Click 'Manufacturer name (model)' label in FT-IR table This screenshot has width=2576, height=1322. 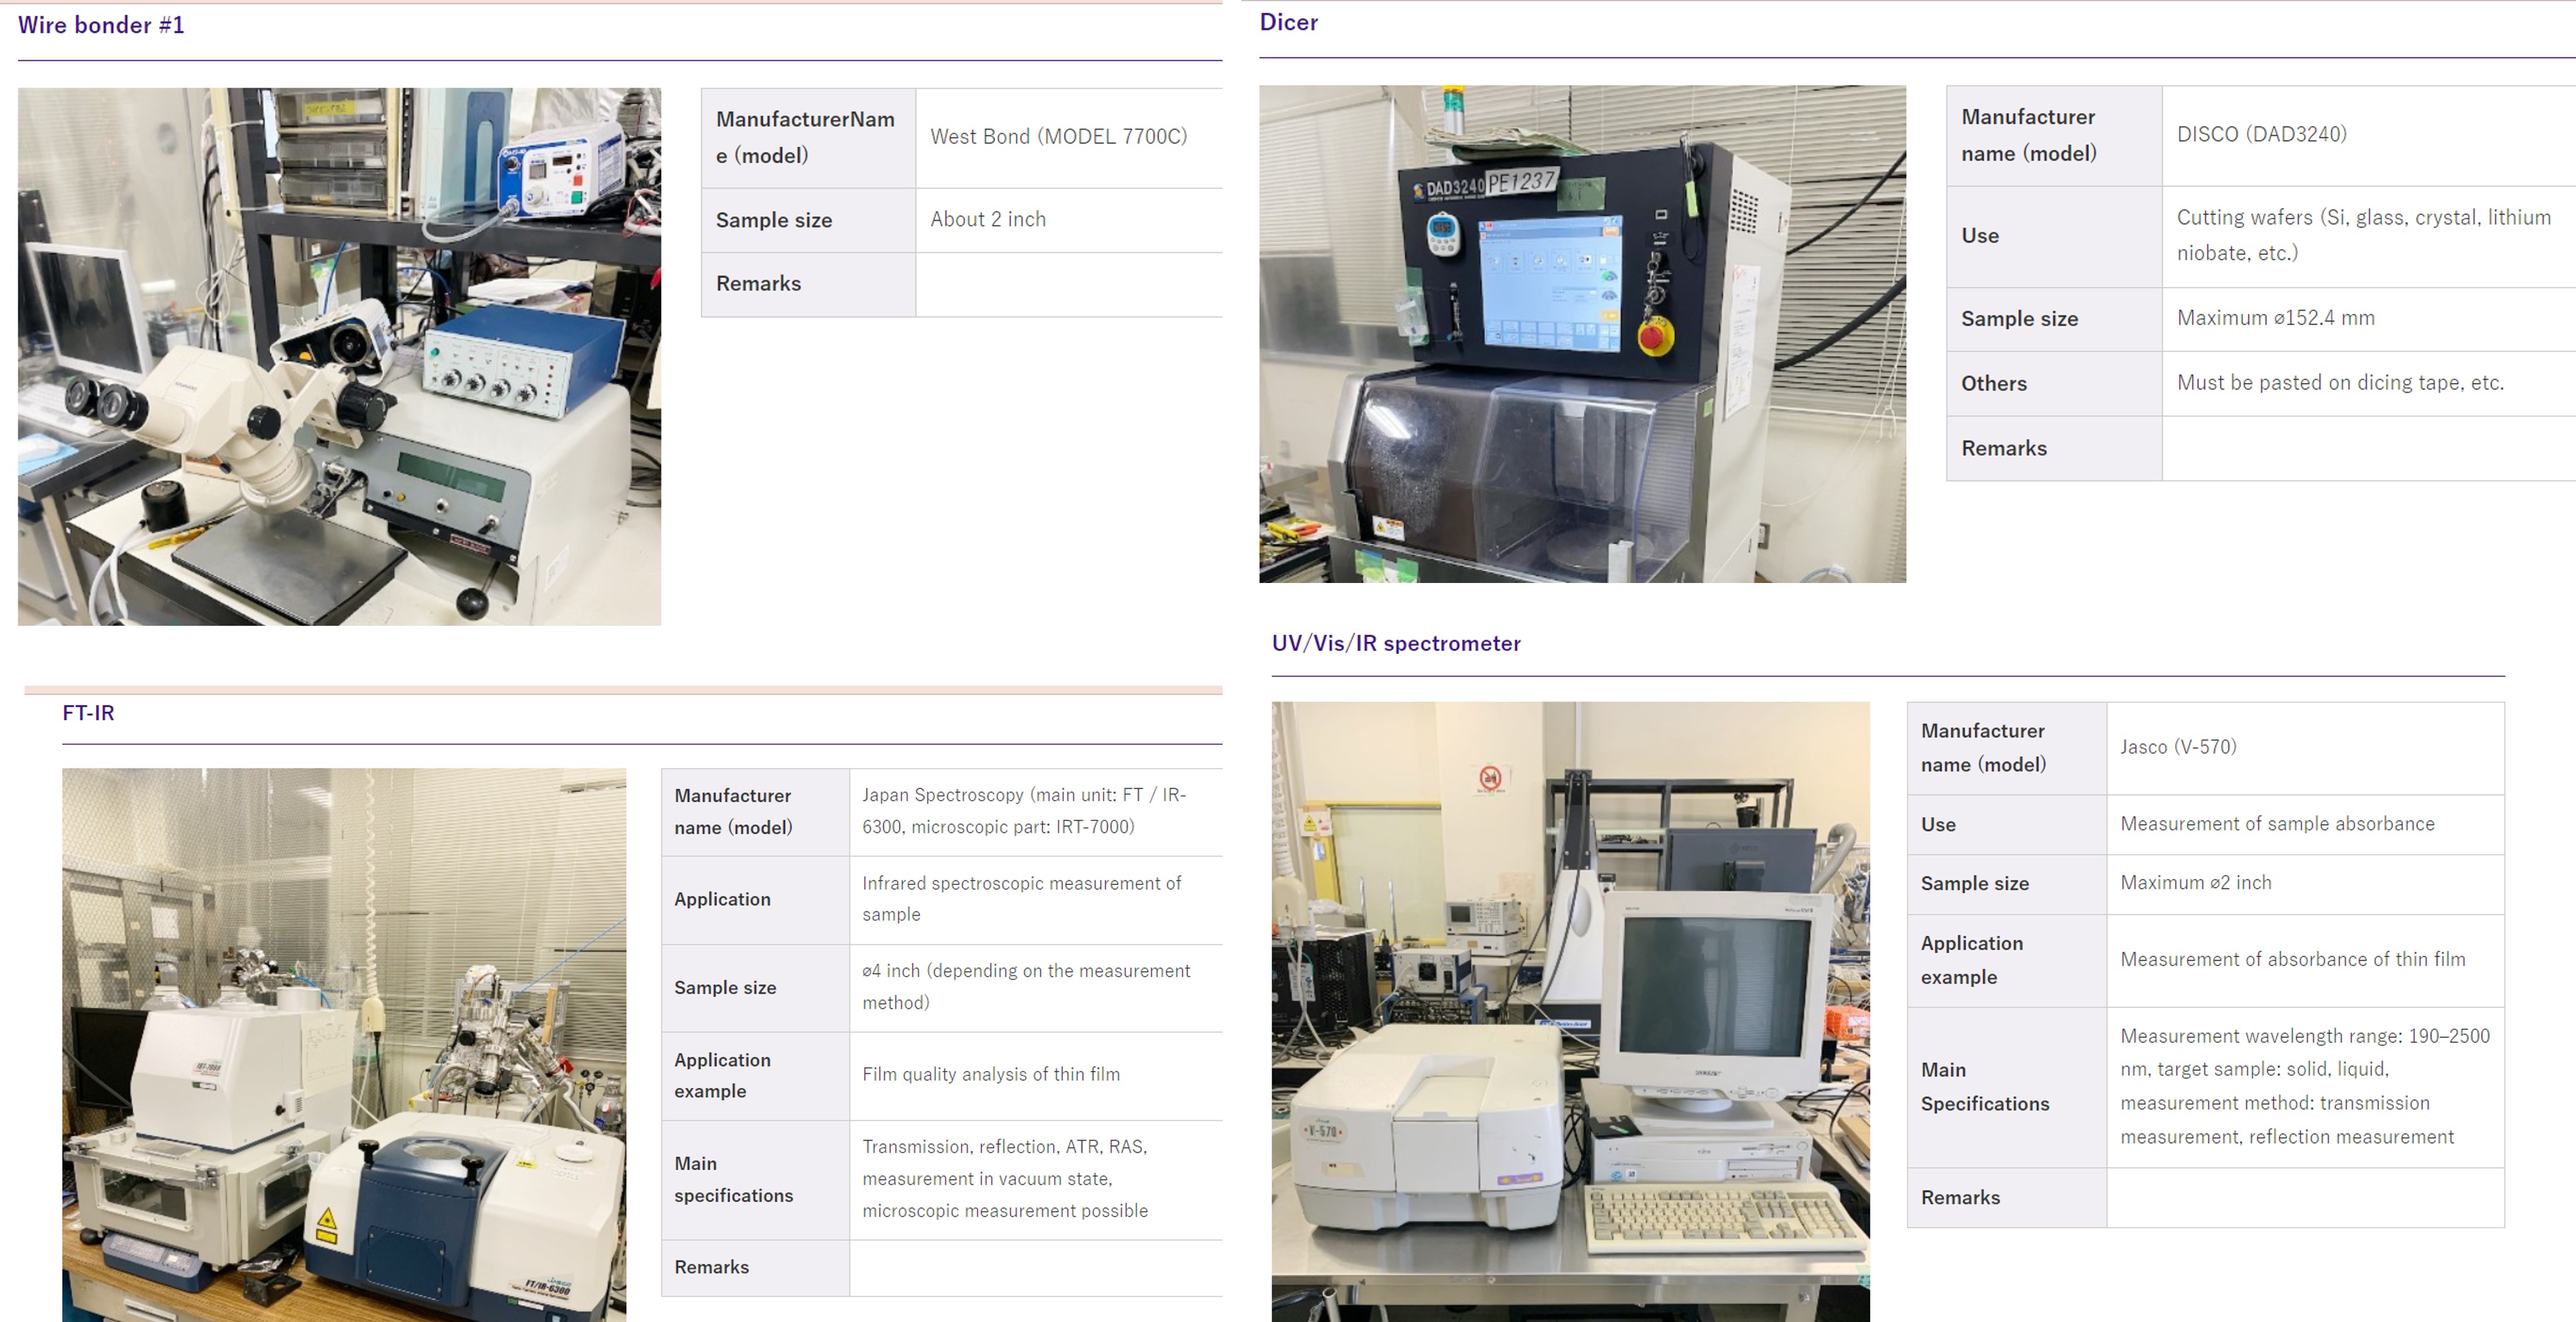point(755,812)
